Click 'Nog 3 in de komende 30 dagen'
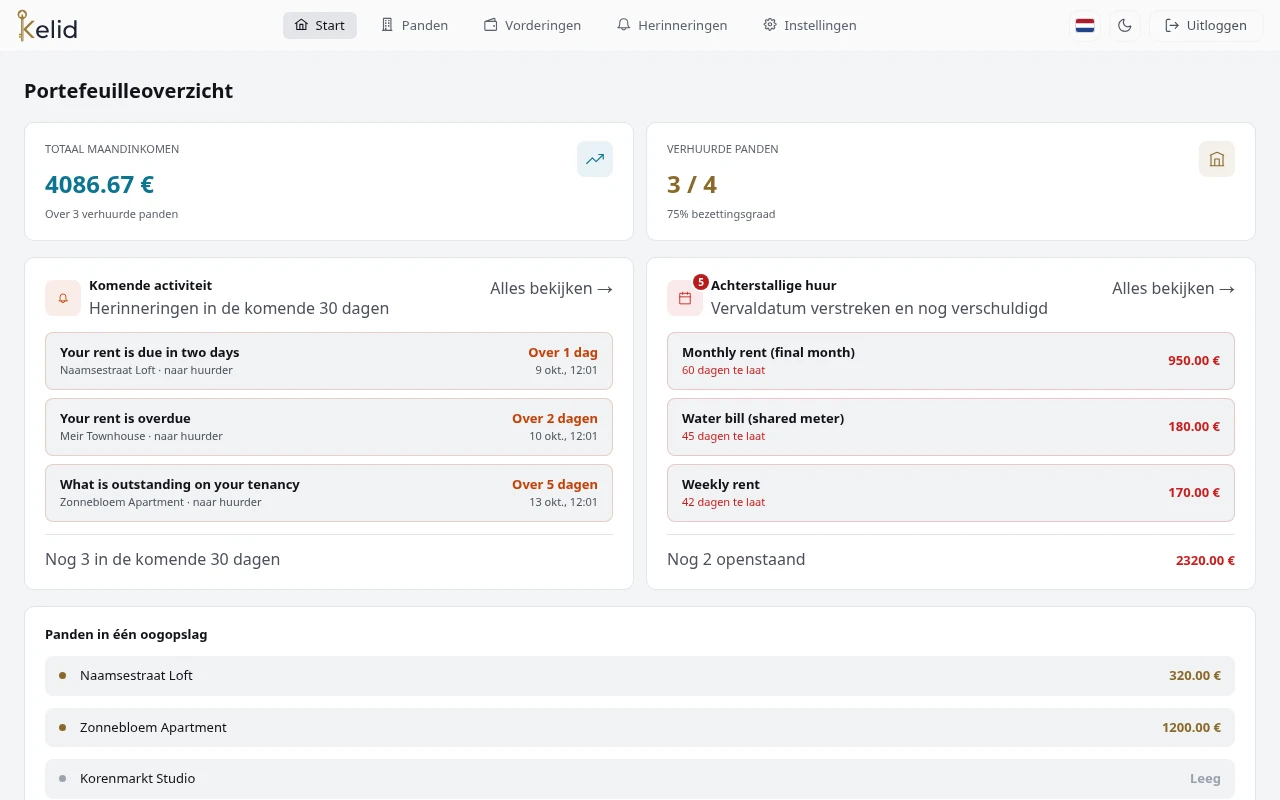1280x800 pixels. coord(162,559)
